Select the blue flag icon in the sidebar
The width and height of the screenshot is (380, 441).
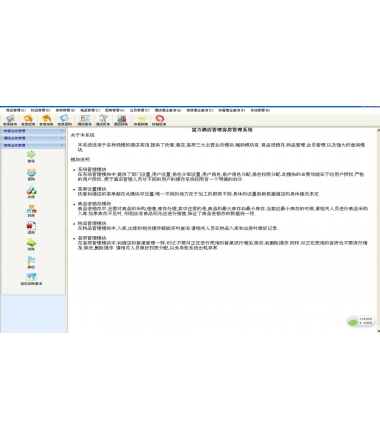coord(31,260)
